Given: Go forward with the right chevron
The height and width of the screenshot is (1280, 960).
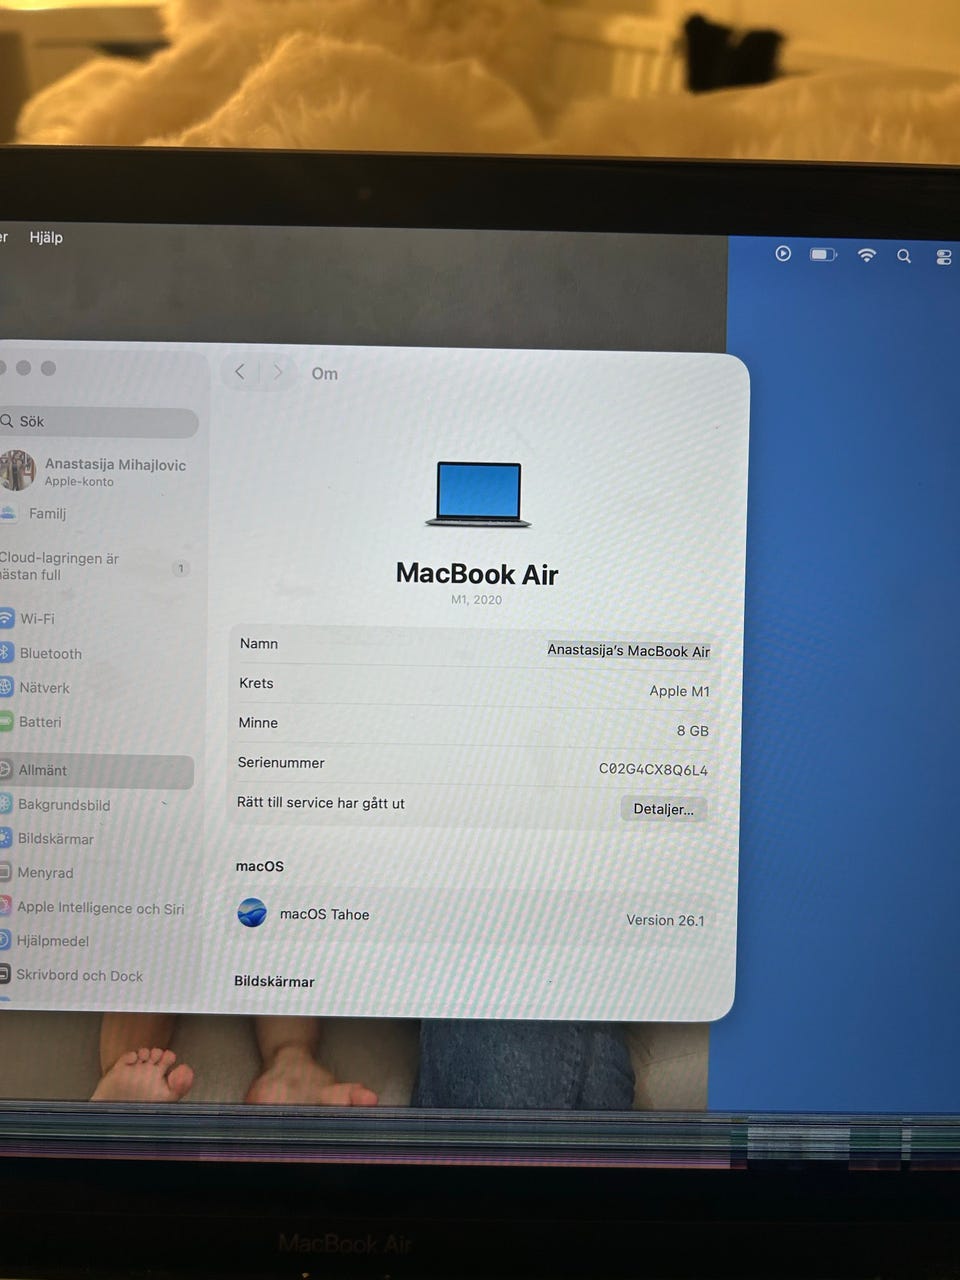Looking at the screenshot, I should point(278,372).
